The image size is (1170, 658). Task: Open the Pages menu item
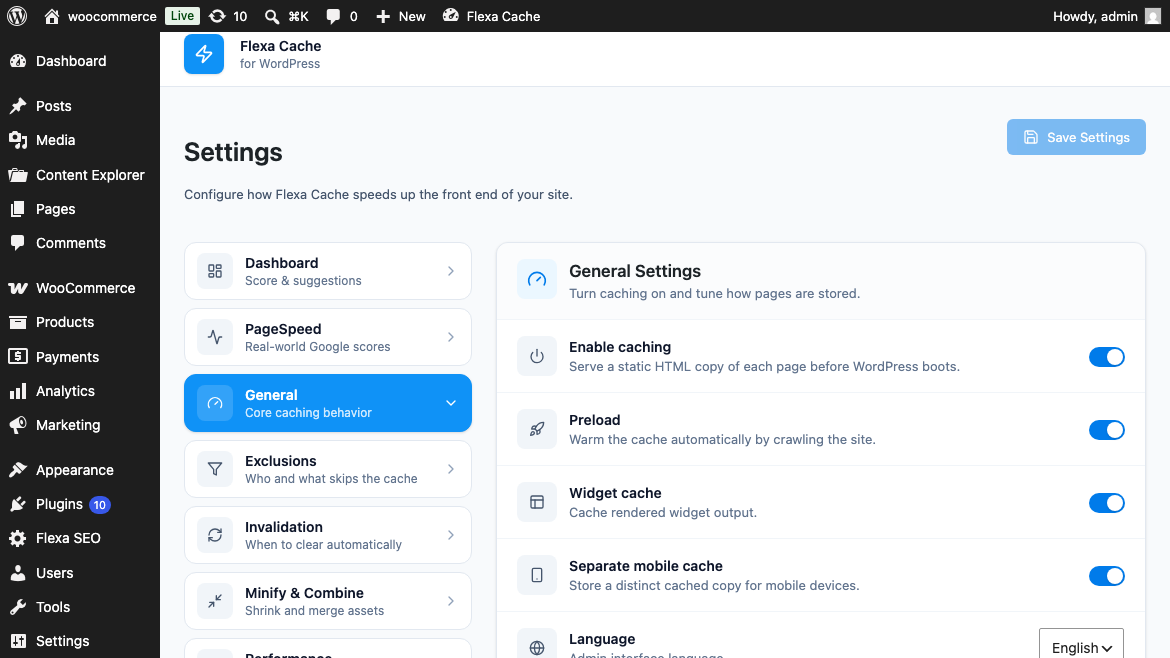tap(80, 209)
